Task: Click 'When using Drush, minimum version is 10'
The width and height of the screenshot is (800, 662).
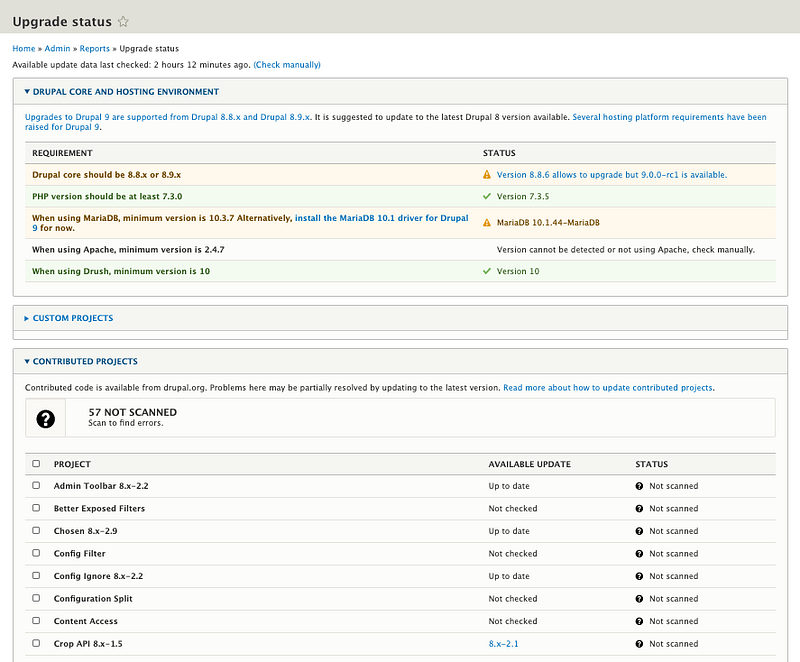Action: point(121,271)
